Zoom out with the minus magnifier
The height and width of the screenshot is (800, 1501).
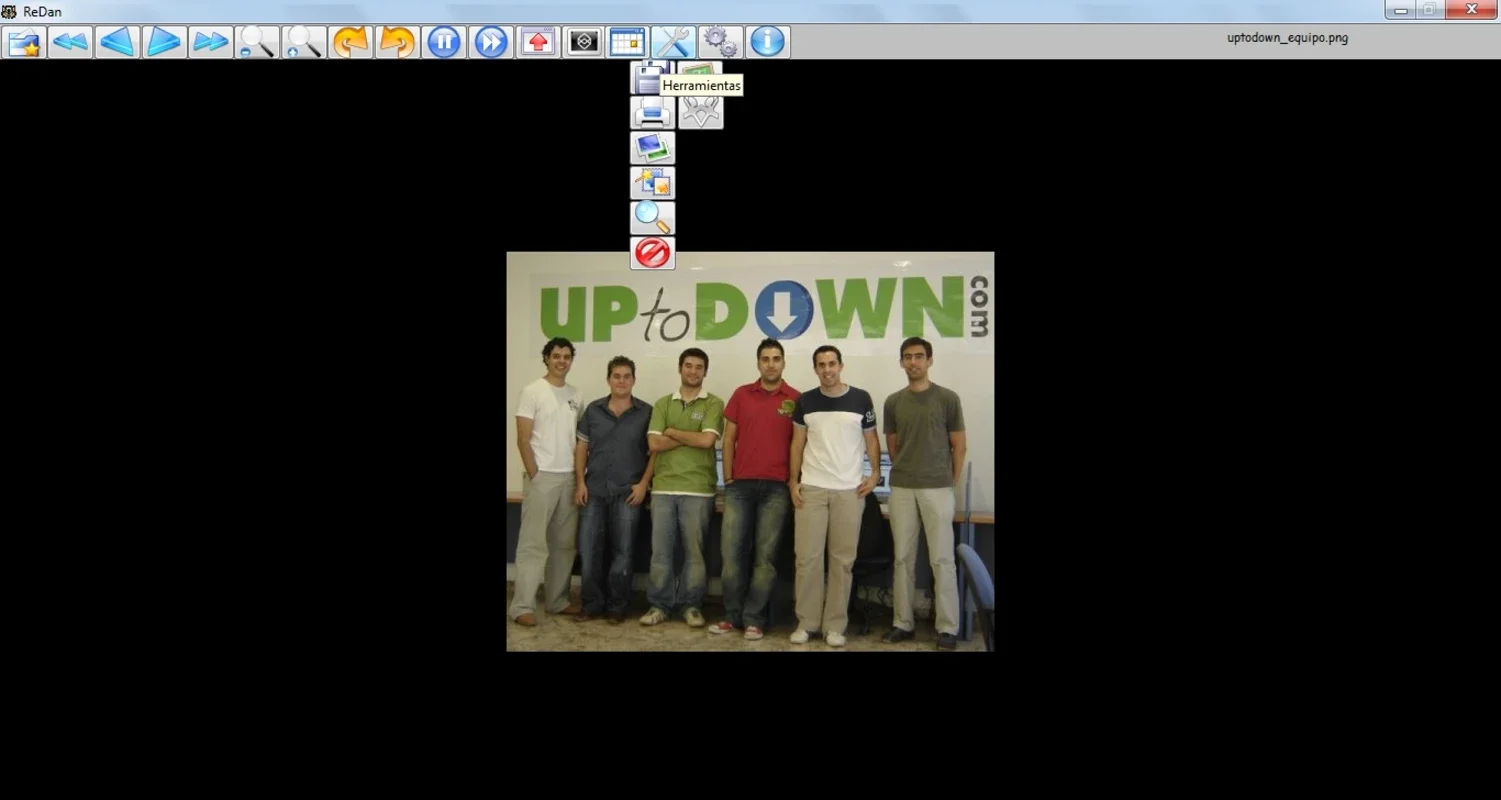257,42
